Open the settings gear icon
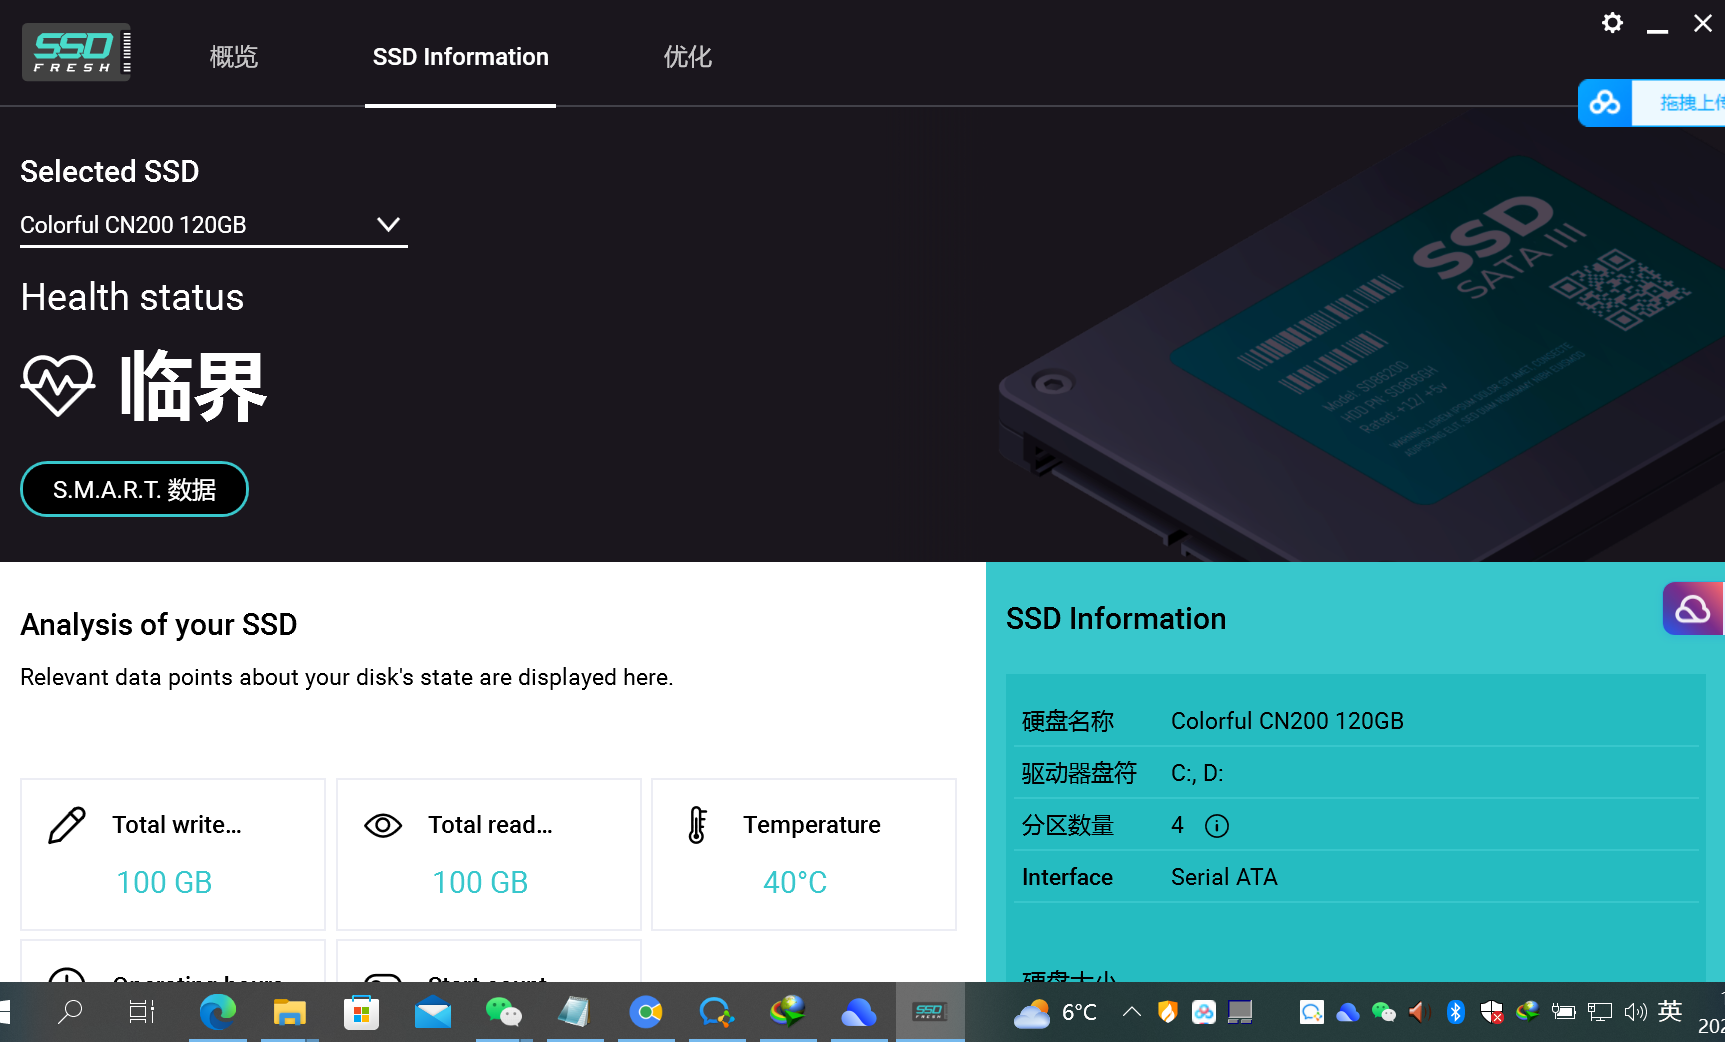The height and width of the screenshot is (1042, 1725). (x=1612, y=23)
